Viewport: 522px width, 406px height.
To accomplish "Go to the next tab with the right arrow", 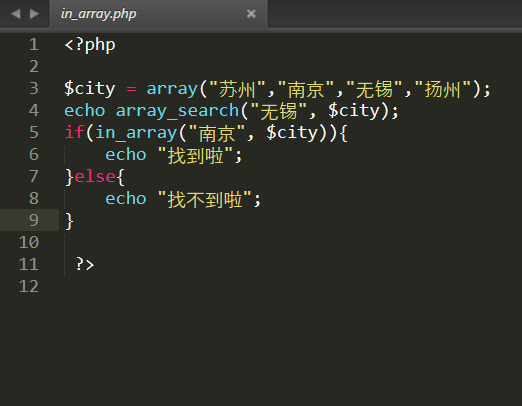I will pos(34,14).
